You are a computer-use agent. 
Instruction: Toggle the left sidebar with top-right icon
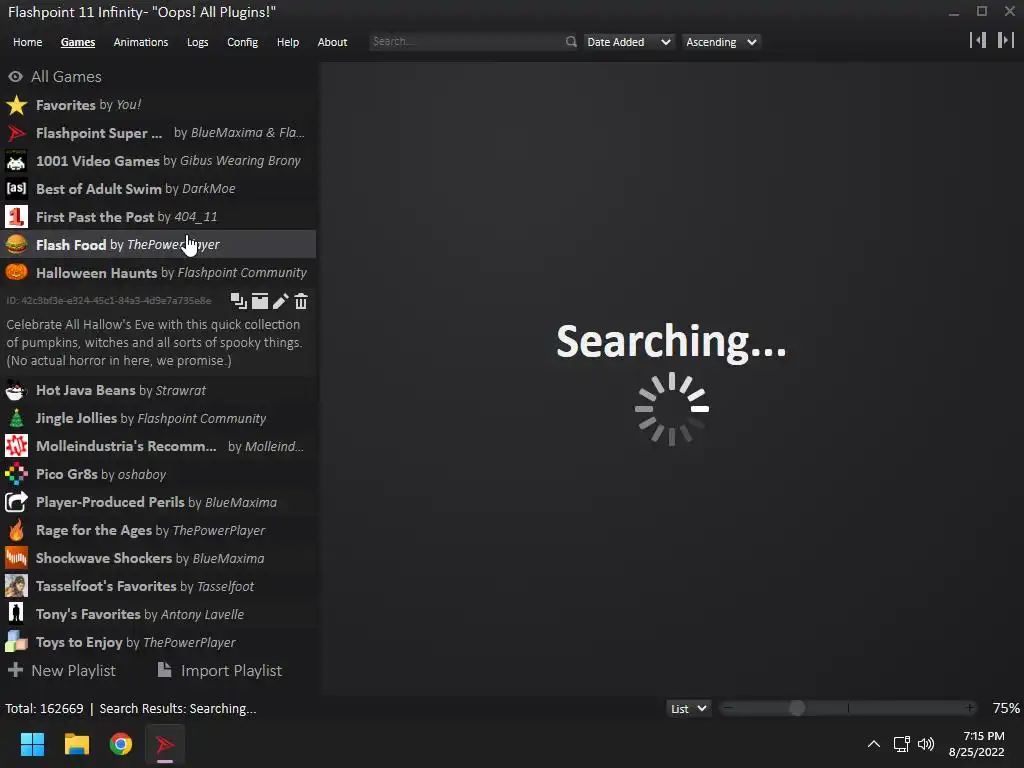(x=978, y=40)
